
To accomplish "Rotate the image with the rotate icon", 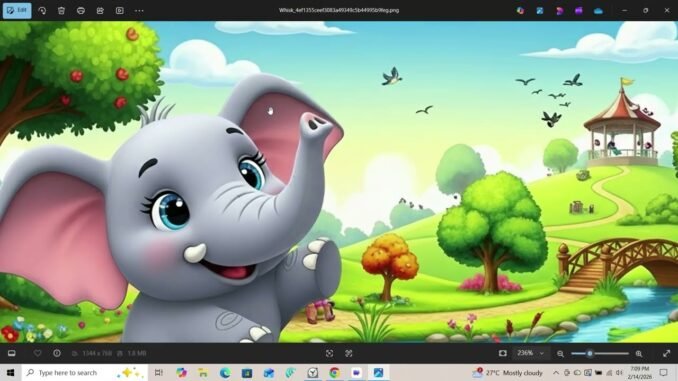I will 42,10.
